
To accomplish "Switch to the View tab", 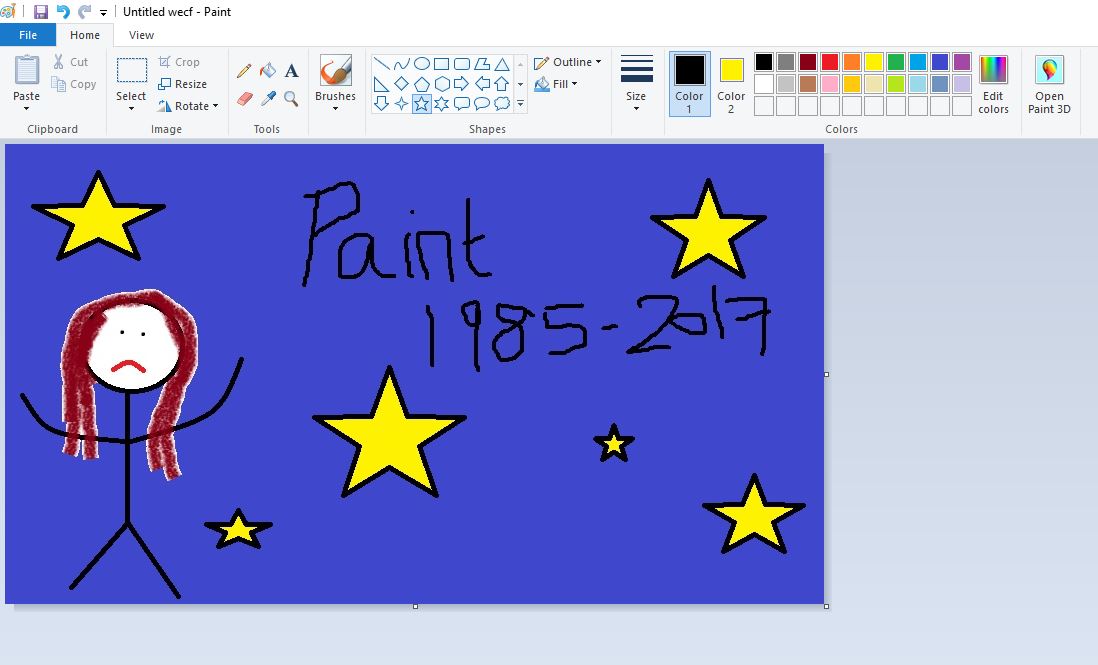I will [141, 35].
